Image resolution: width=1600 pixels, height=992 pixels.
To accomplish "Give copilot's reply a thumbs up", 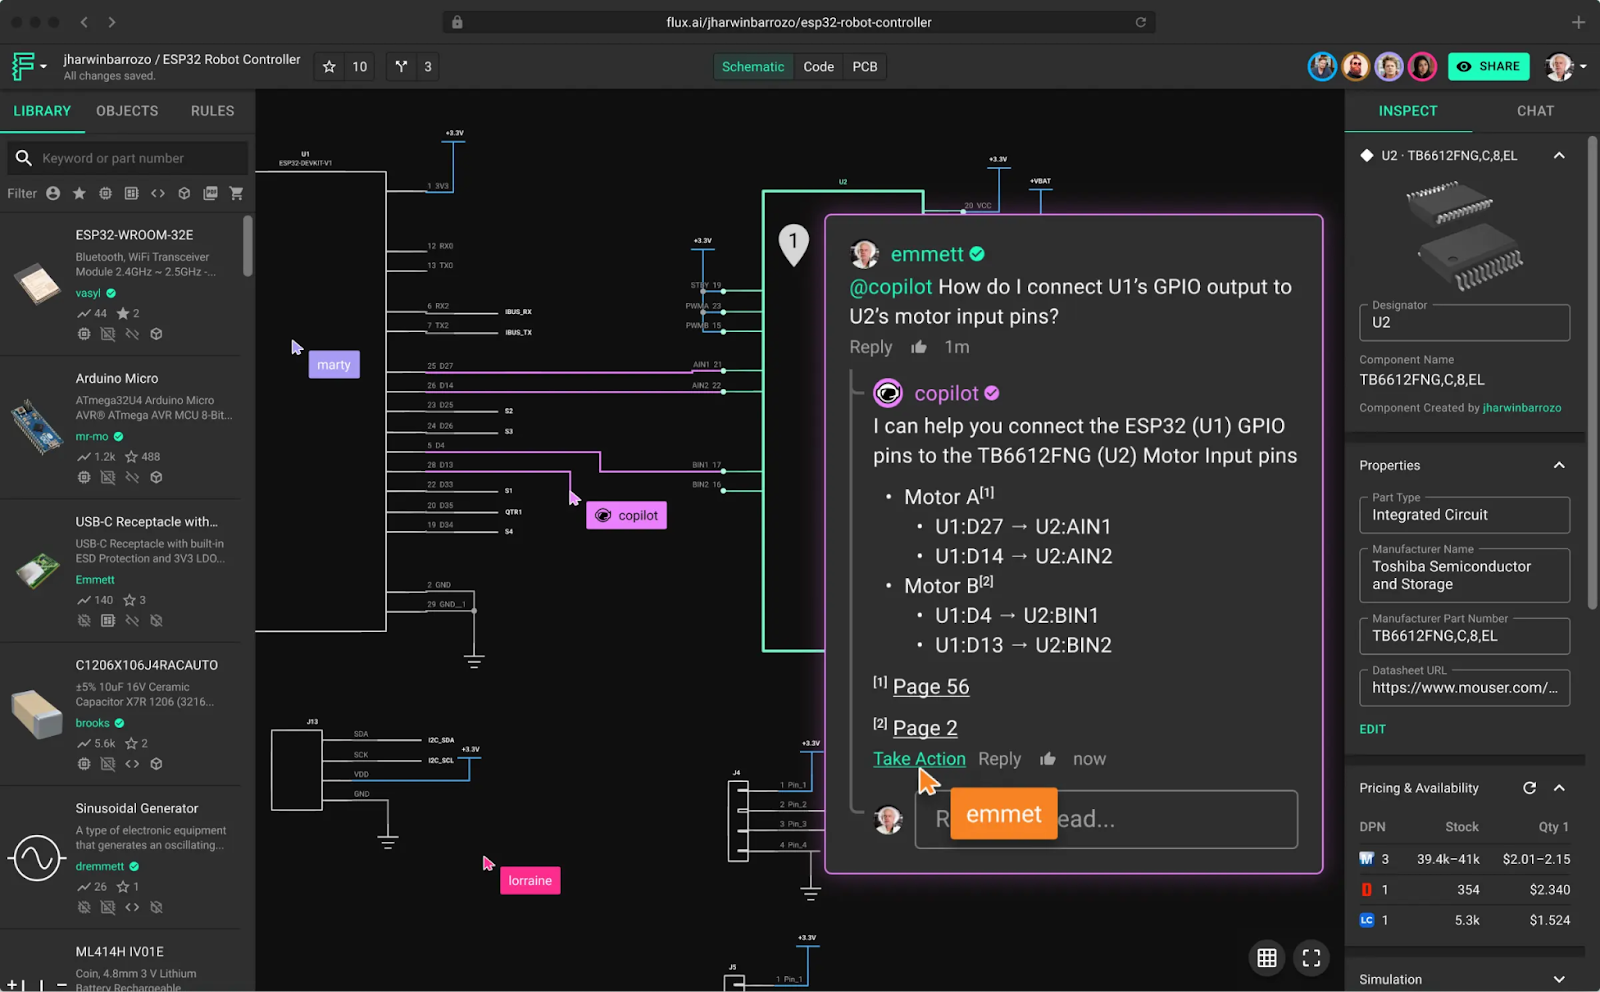I will click(1047, 759).
